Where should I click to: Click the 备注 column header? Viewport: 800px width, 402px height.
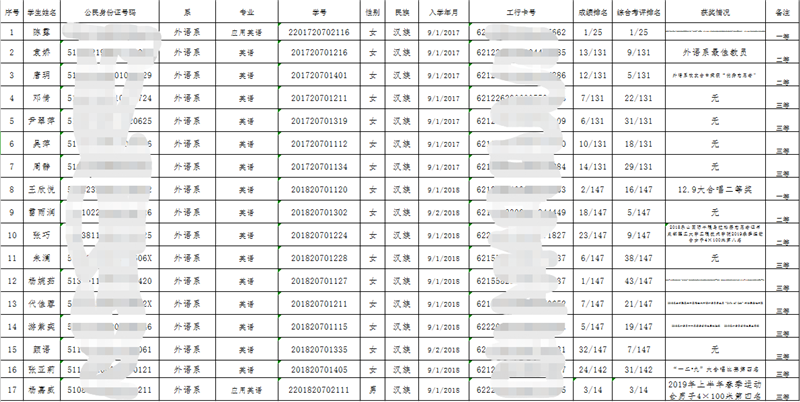[x=783, y=12]
